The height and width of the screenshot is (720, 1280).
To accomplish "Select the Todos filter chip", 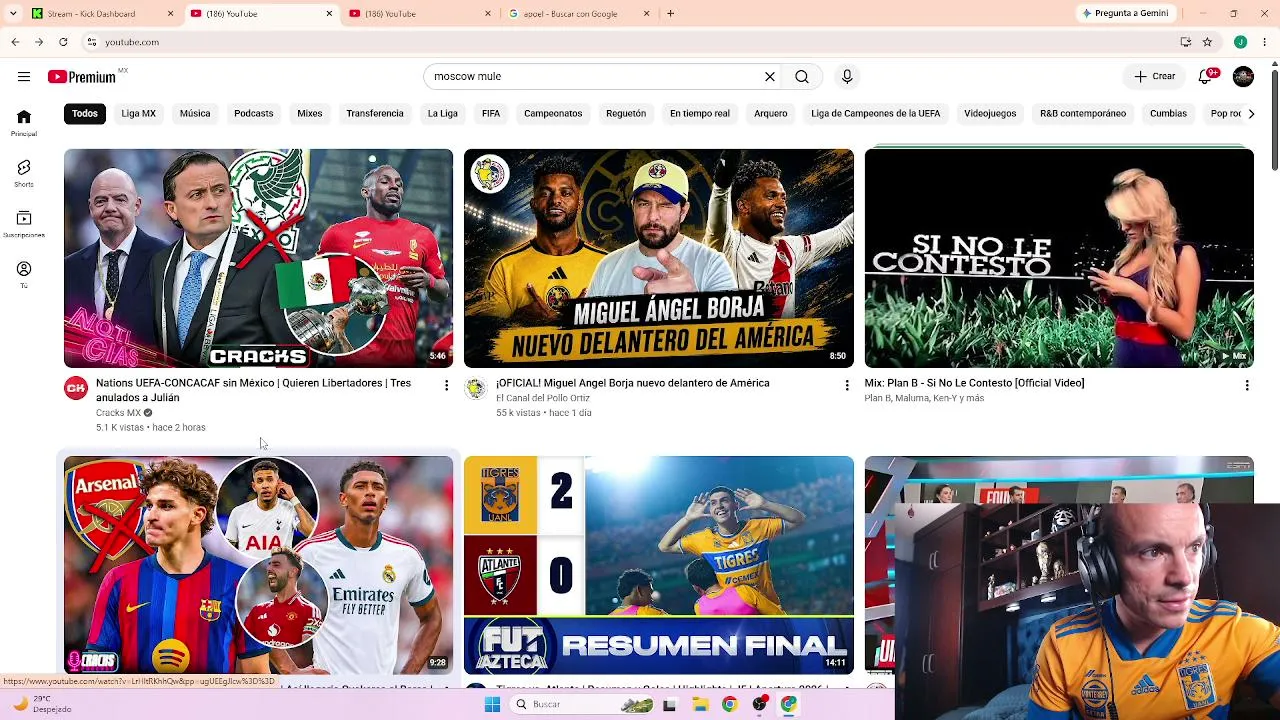I will (85, 114).
